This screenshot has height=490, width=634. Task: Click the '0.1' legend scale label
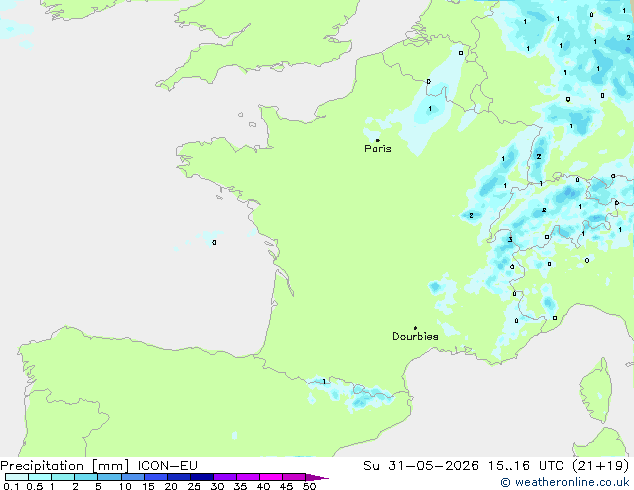[x=11, y=486]
